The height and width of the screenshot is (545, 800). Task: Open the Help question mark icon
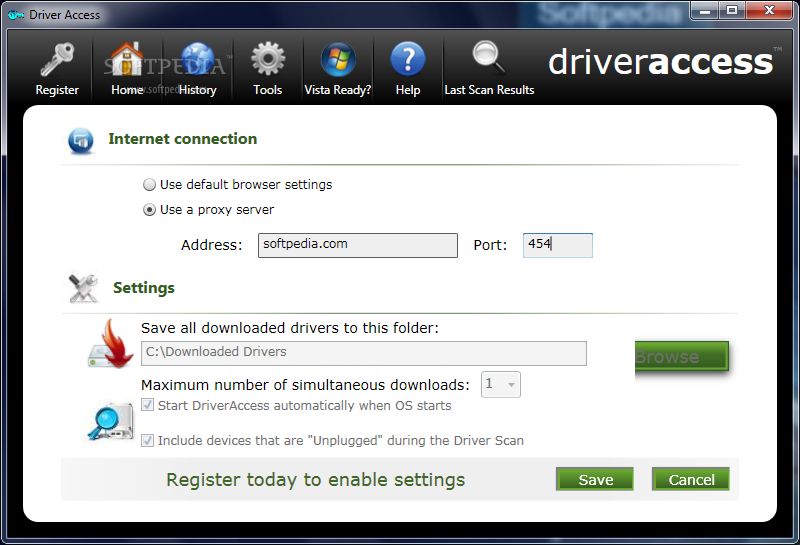[x=408, y=59]
